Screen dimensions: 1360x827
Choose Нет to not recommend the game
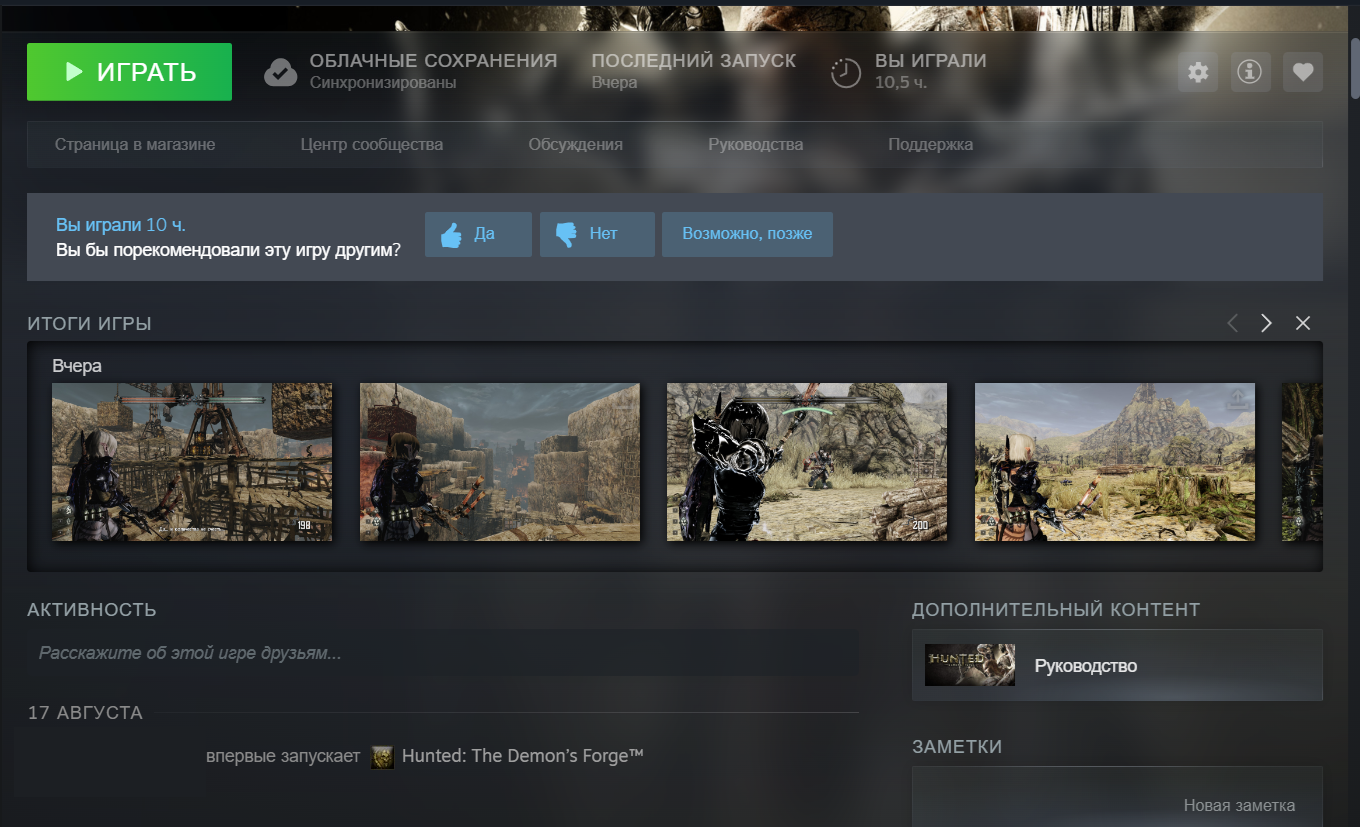597,234
